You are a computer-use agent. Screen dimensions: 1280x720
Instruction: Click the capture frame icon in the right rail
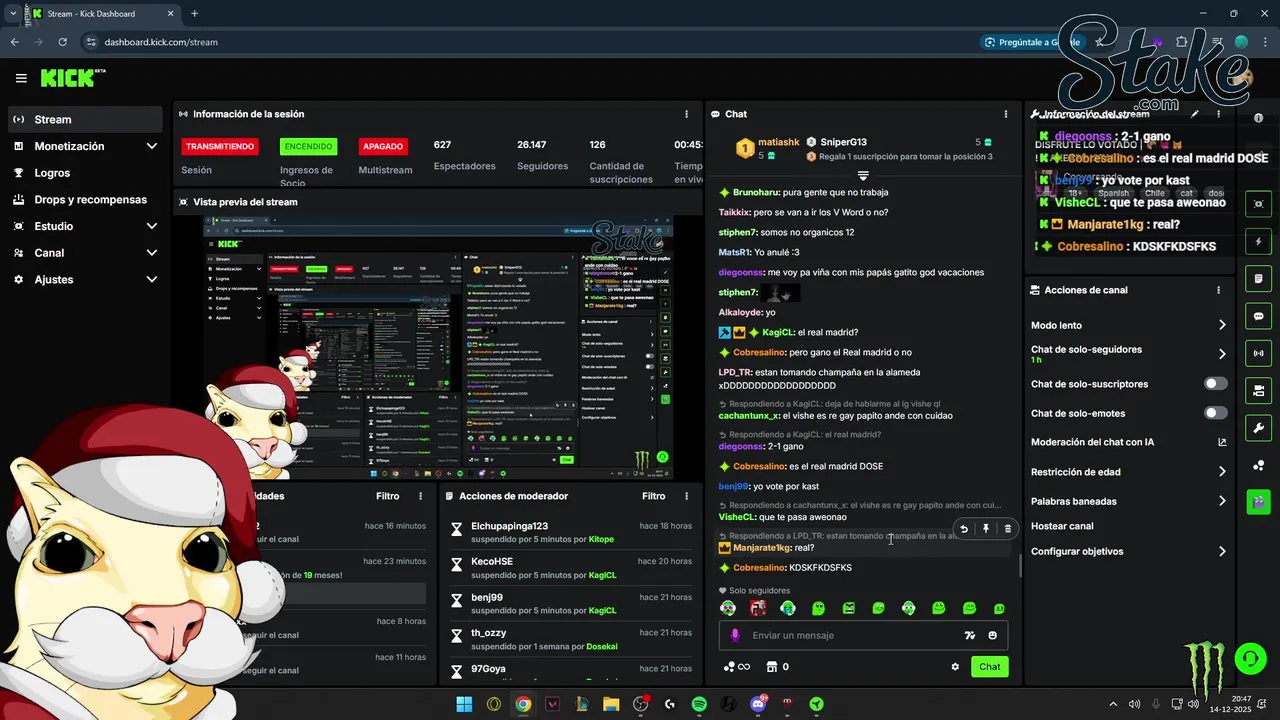(x=1258, y=204)
